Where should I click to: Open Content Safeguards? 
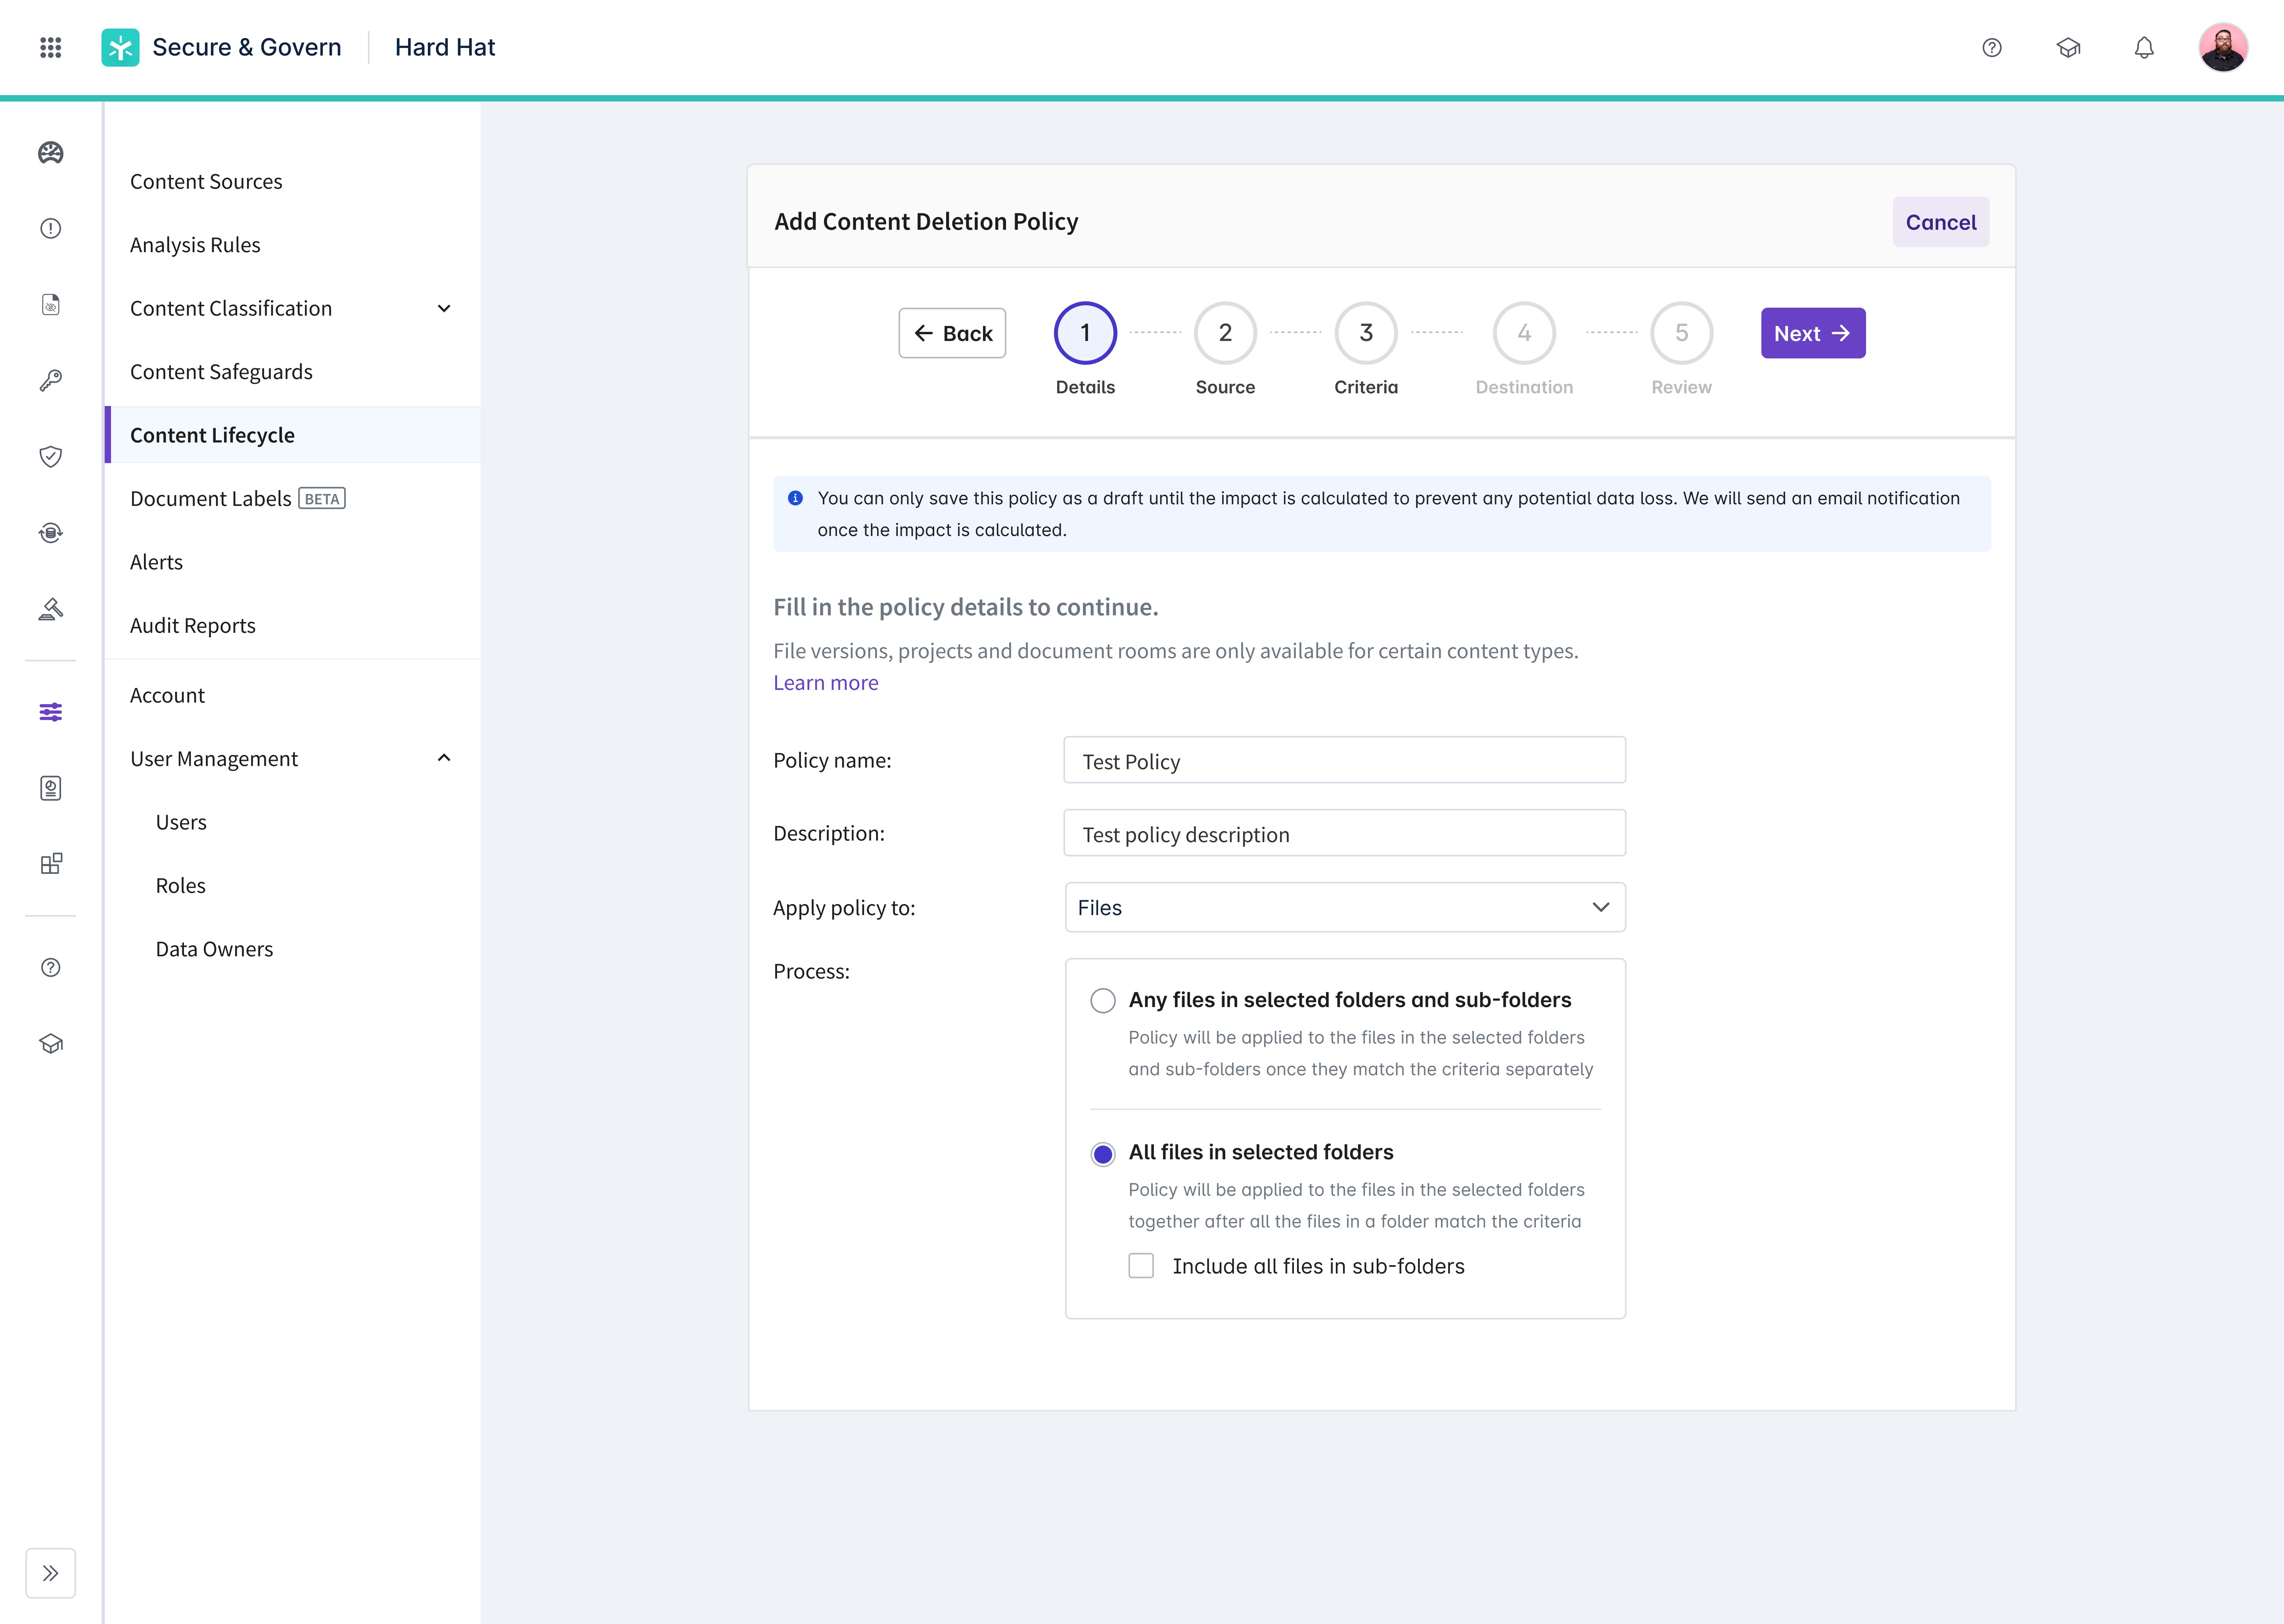tap(221, 372)
